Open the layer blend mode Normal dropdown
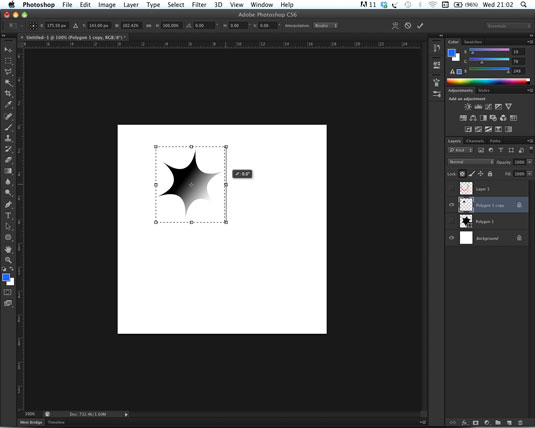This screenshot has height=428, width=535. point(471,162)
